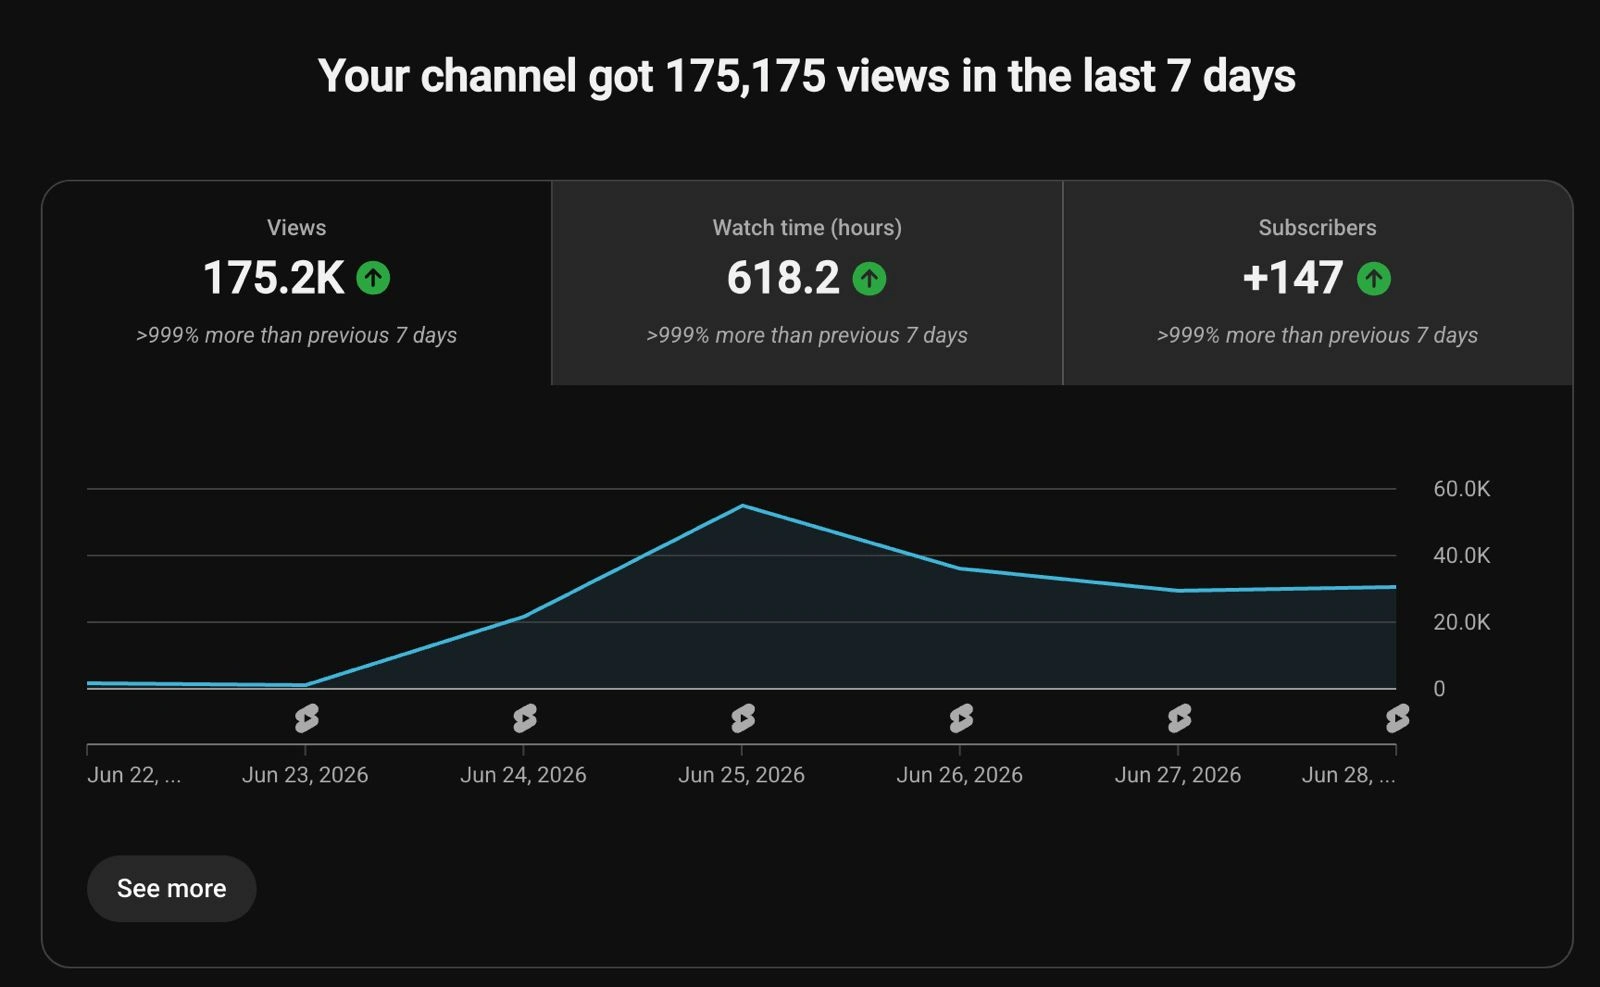Click the 0 y-axis label
Screen dimensions: 1600x987
pos(1439,688)
